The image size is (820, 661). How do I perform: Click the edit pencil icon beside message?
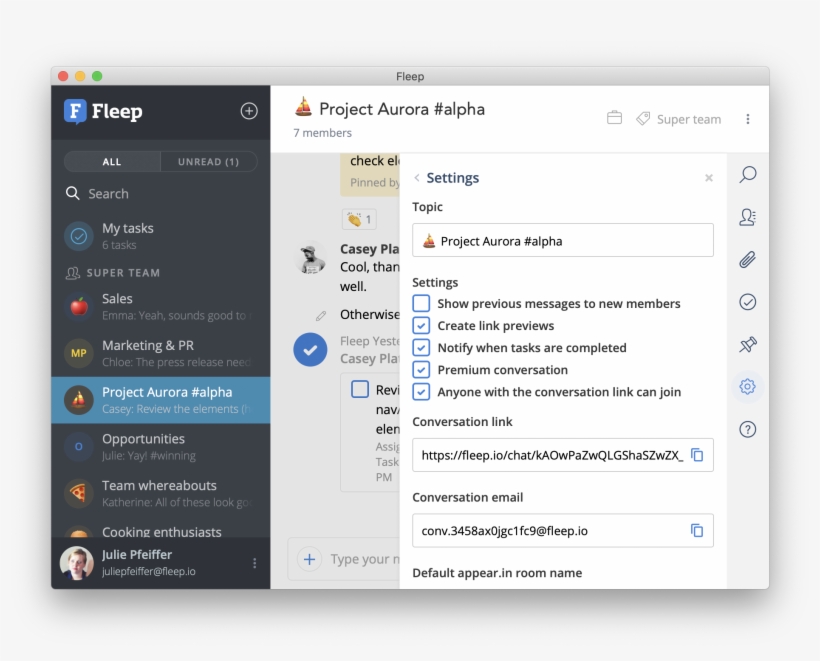coord(321,315)
